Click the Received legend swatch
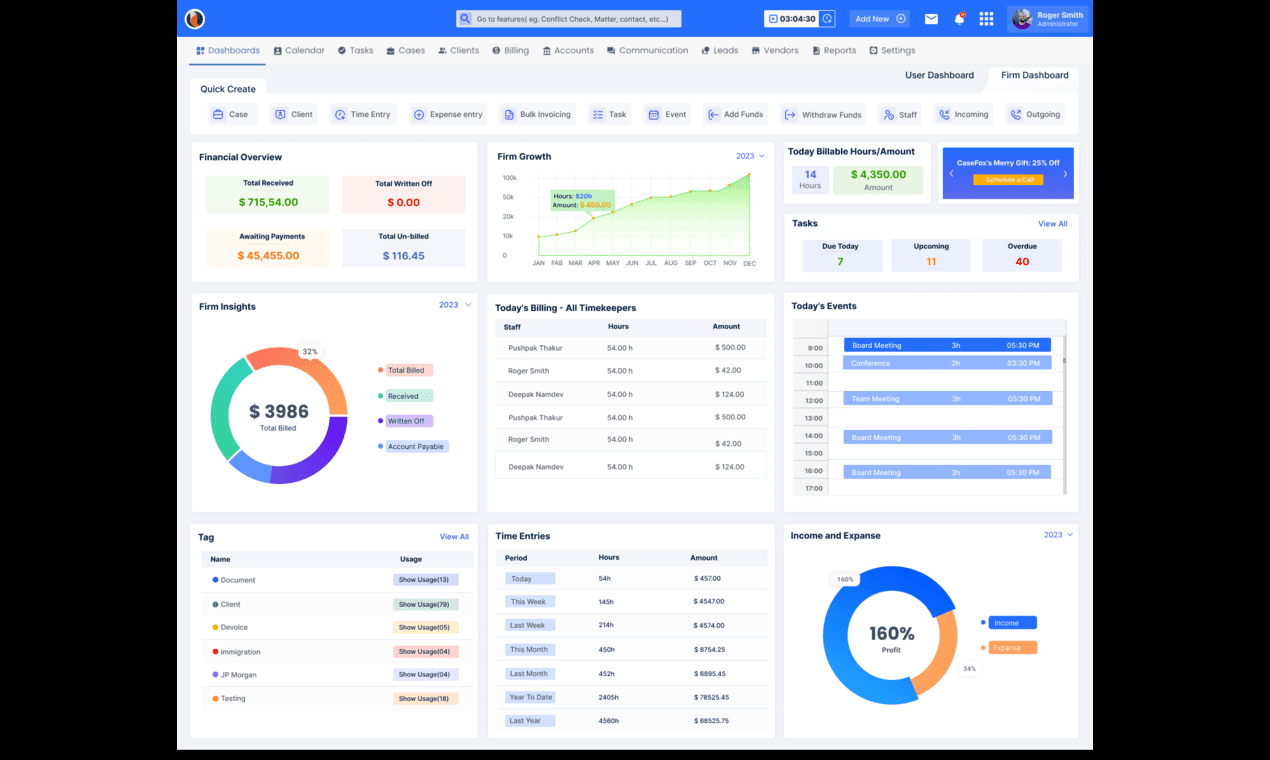1270x760 pixels. [x=381, y=396]
